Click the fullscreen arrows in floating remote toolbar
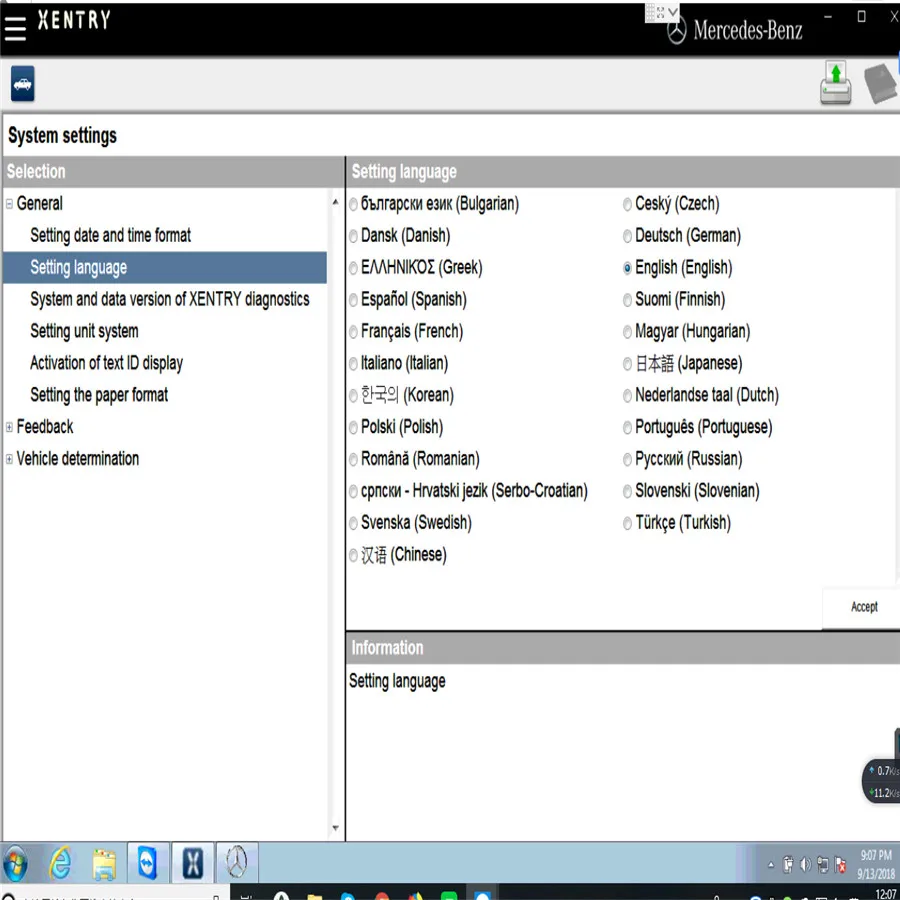Image resolution: width=900 pixels, height=900 pixels. point(661,12)
